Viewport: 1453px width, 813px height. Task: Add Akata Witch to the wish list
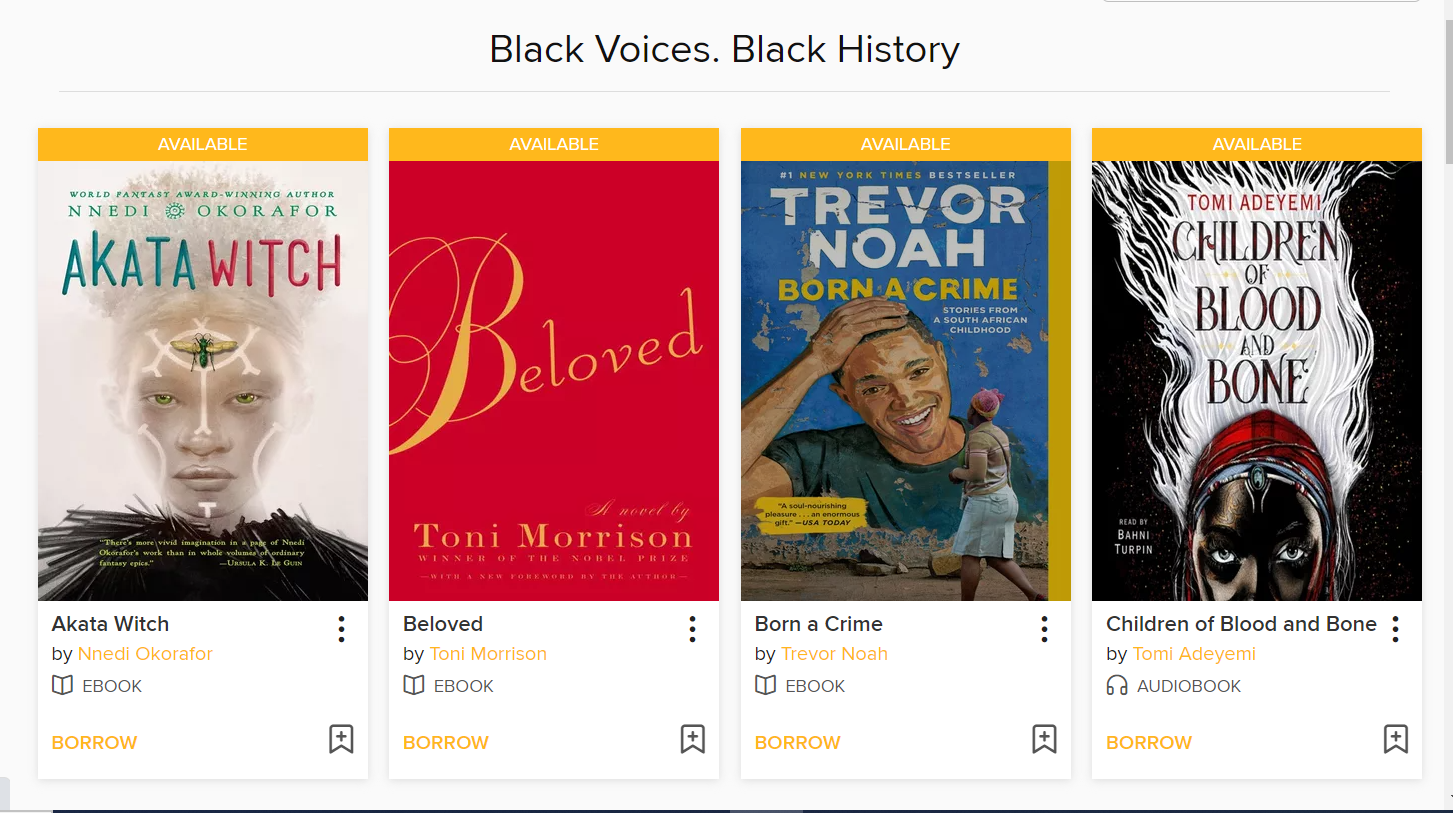click(x=341, y=739)
